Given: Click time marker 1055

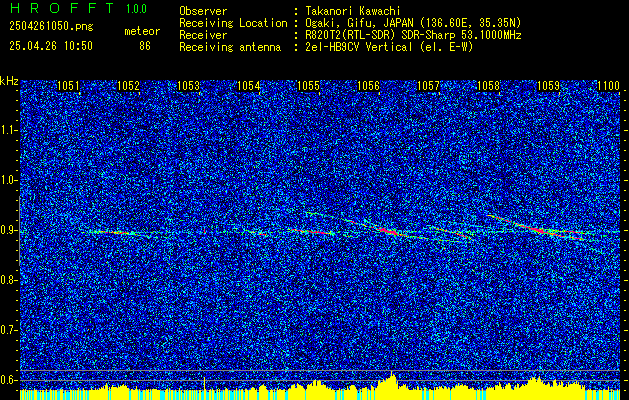Looking at the screenshot, I should [x=308, y=86].
